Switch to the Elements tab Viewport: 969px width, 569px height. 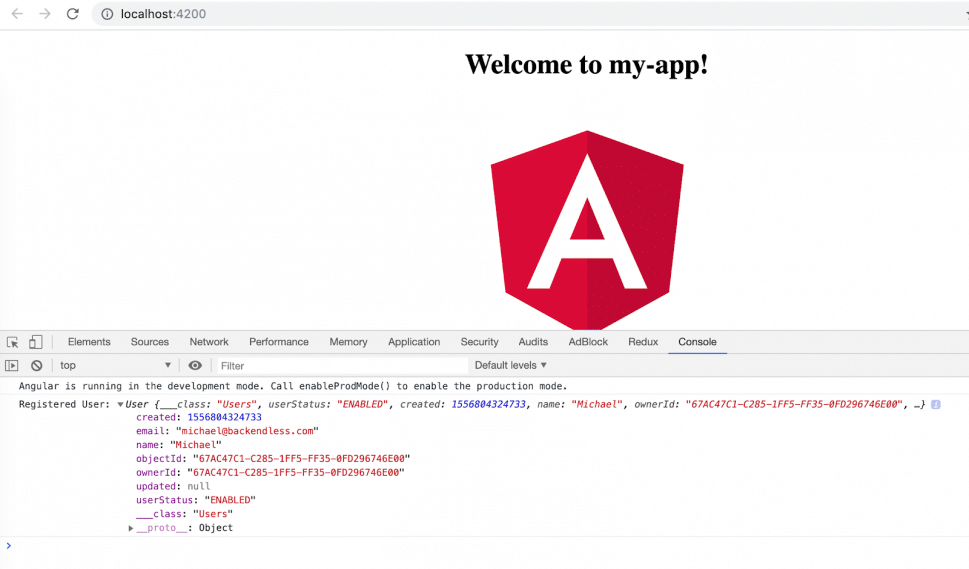click(x=89, y=342)
